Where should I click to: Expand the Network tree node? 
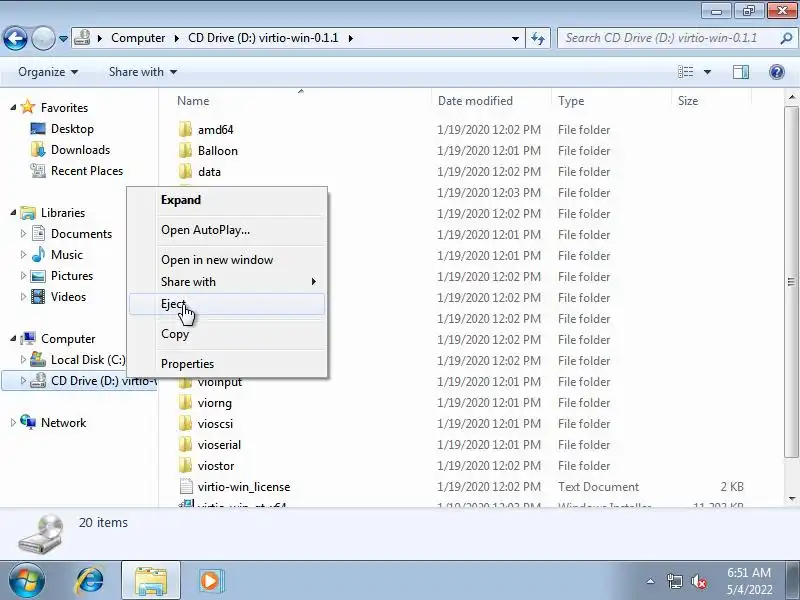point(13,422)
